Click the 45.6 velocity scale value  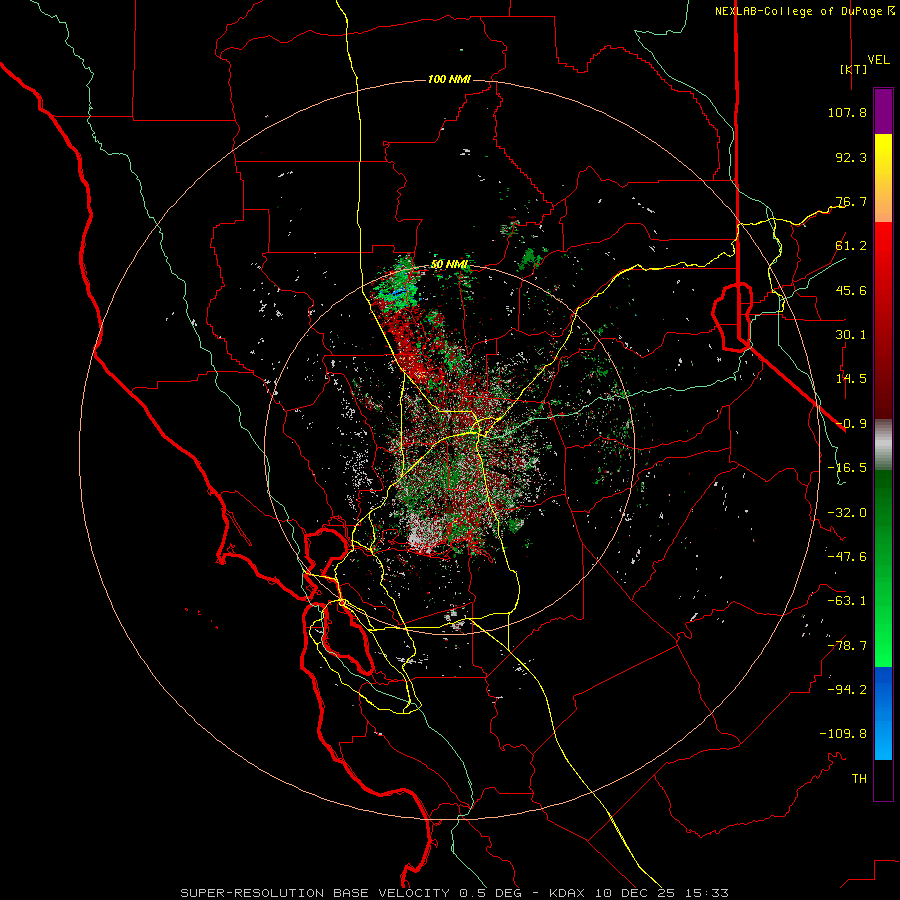click(851, 290)
